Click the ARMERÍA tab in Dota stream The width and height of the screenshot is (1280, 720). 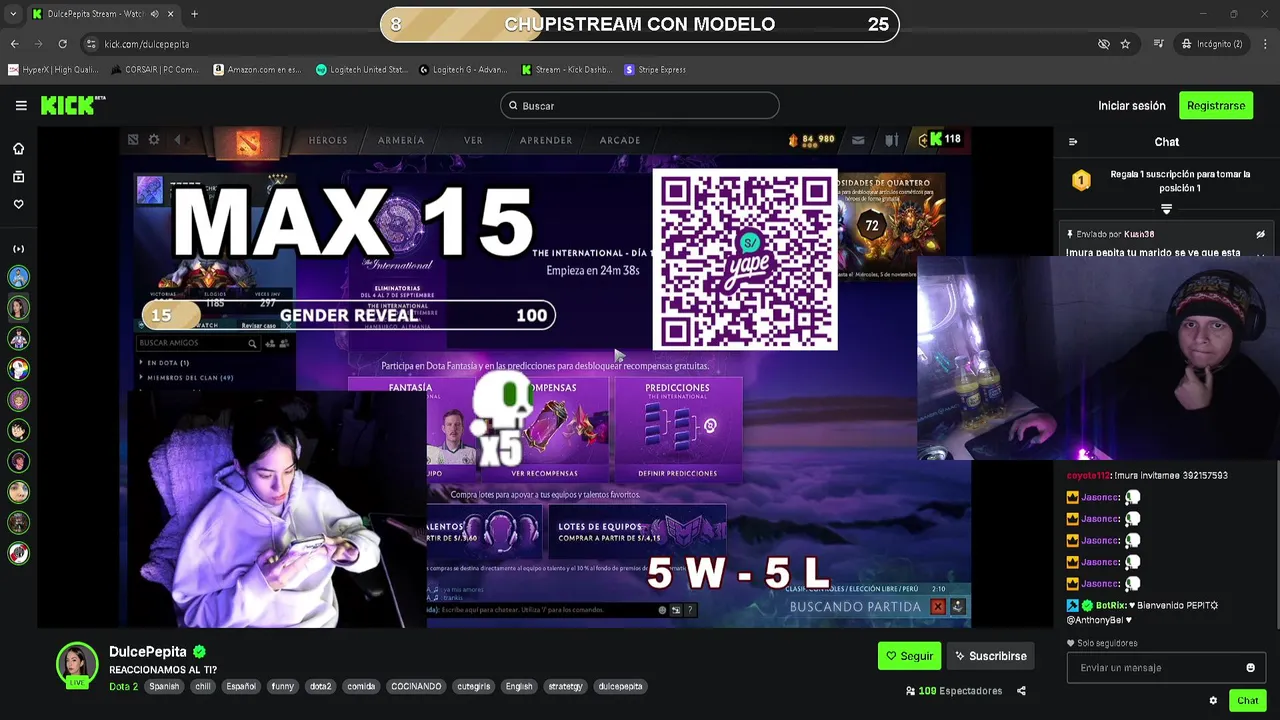(x=401, y=140)
